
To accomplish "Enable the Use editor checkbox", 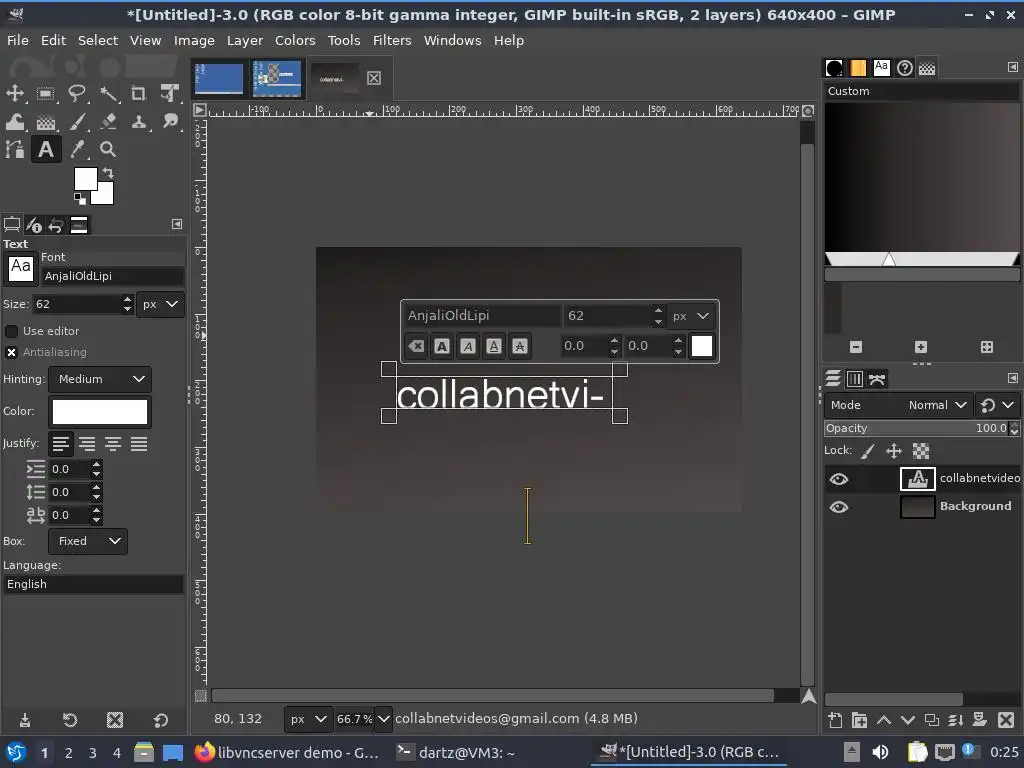I will [11, 331].
